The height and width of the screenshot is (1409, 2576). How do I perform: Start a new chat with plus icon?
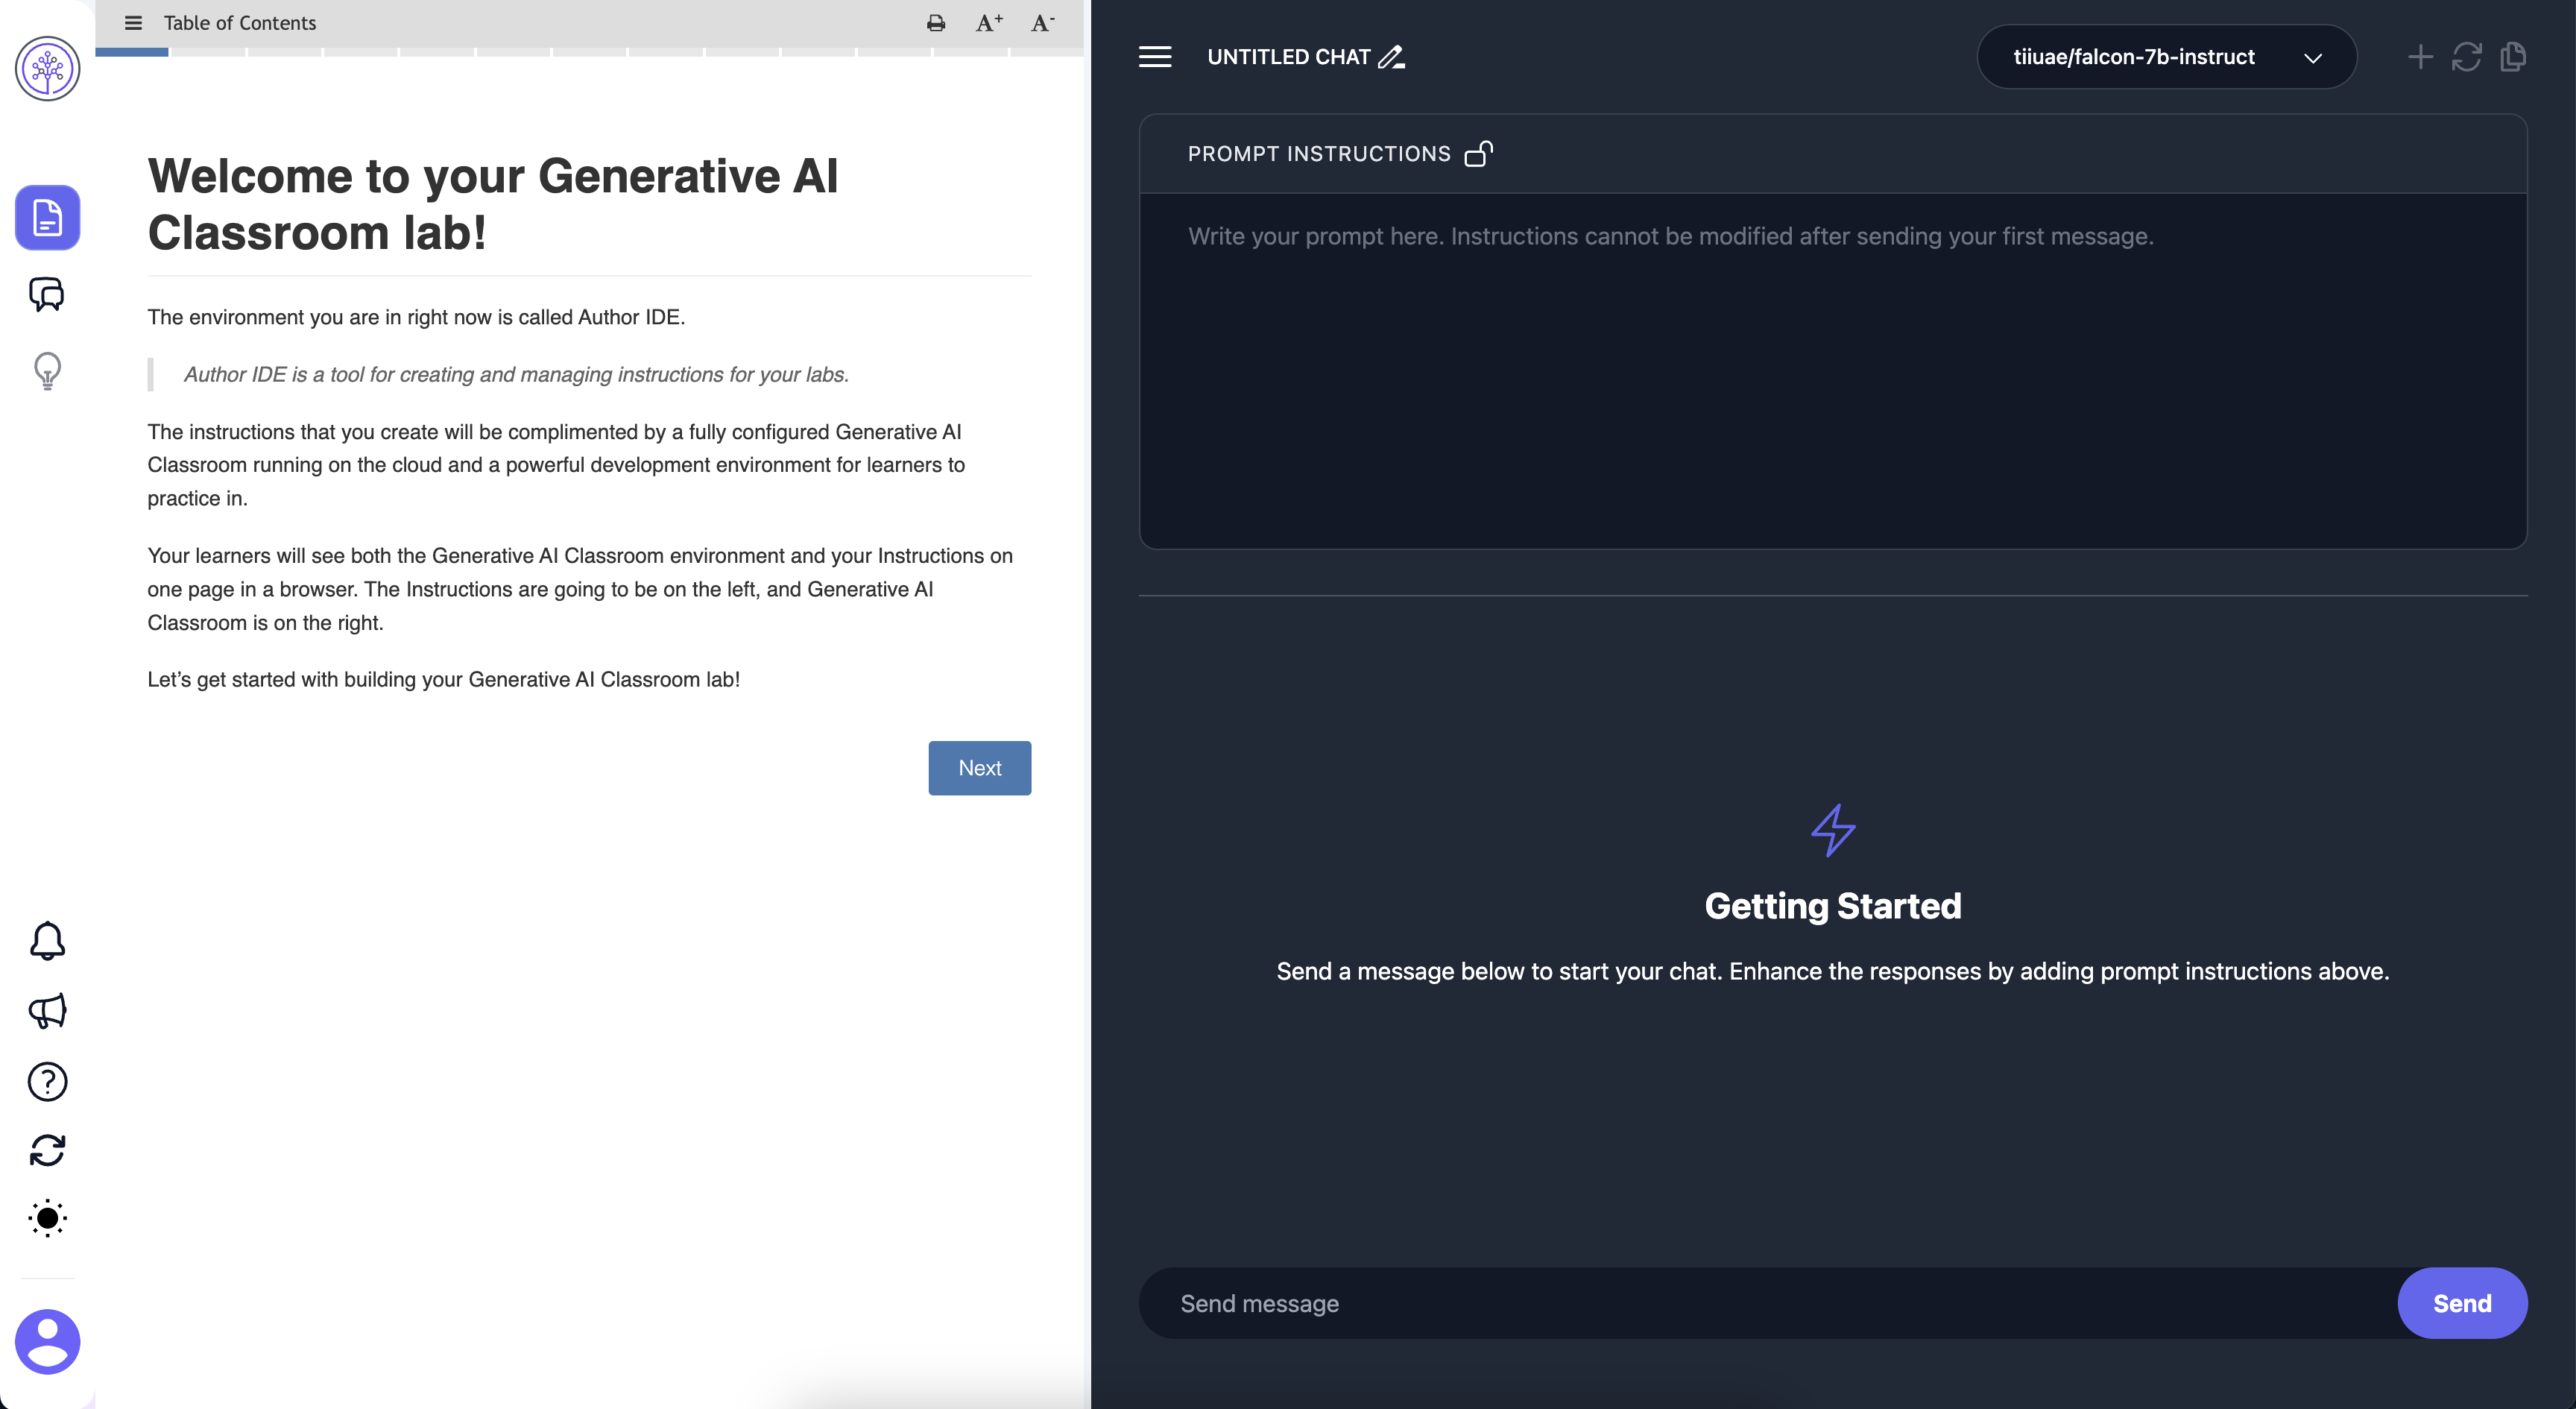click(x=2420, y=57)
